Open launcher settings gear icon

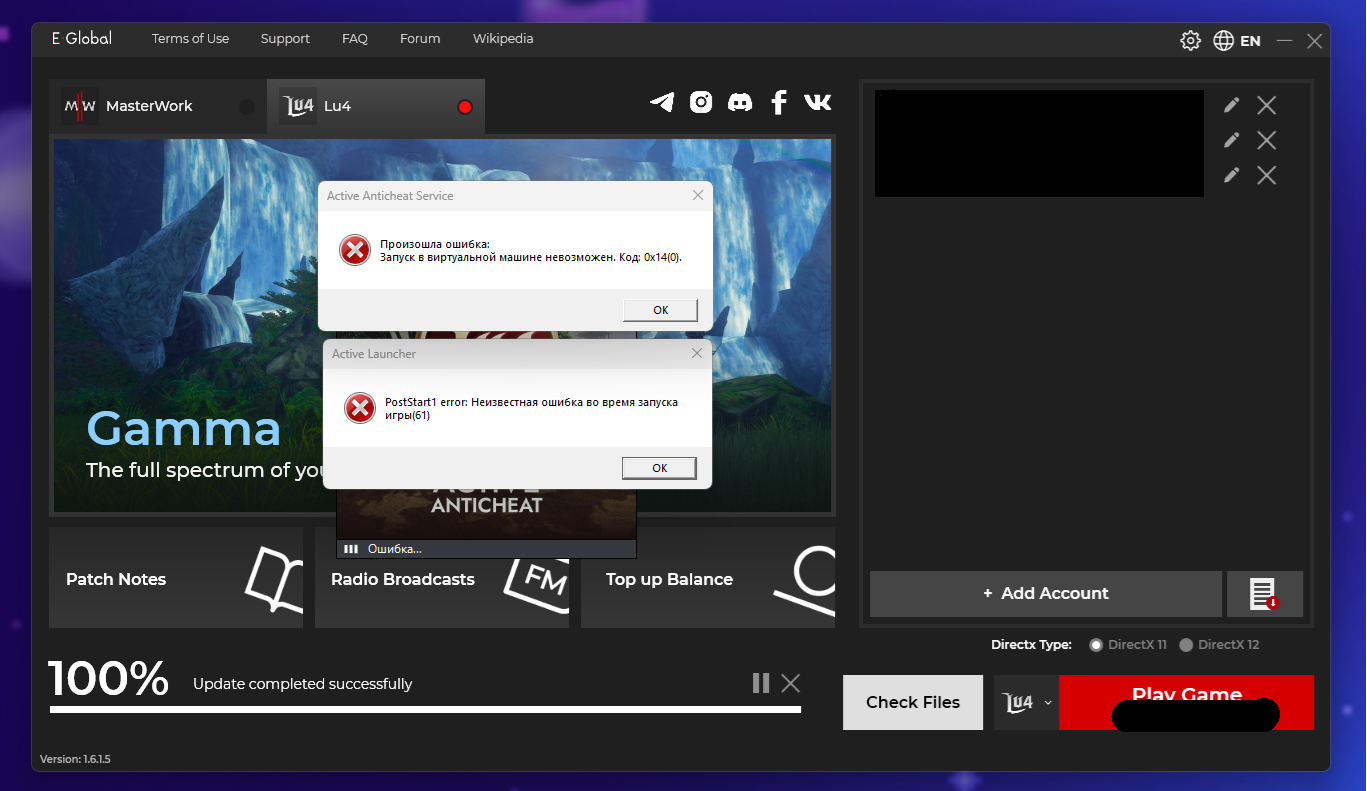(1190, 41)
